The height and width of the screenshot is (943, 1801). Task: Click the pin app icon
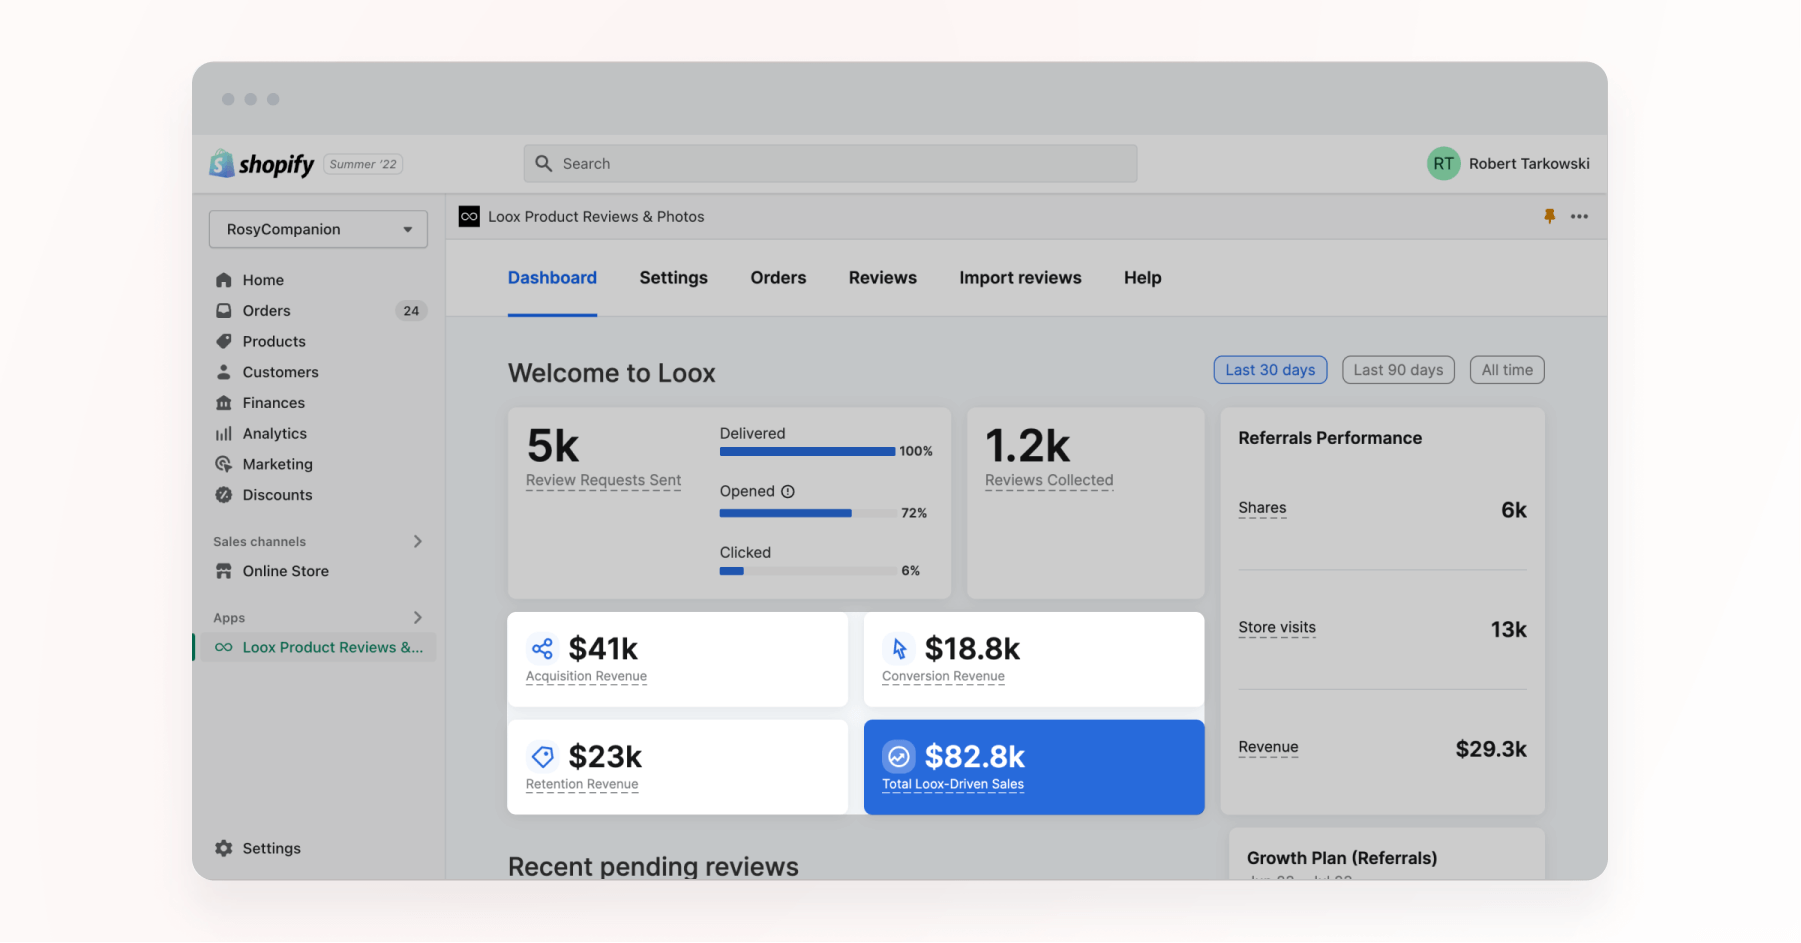coord(1549,216)
